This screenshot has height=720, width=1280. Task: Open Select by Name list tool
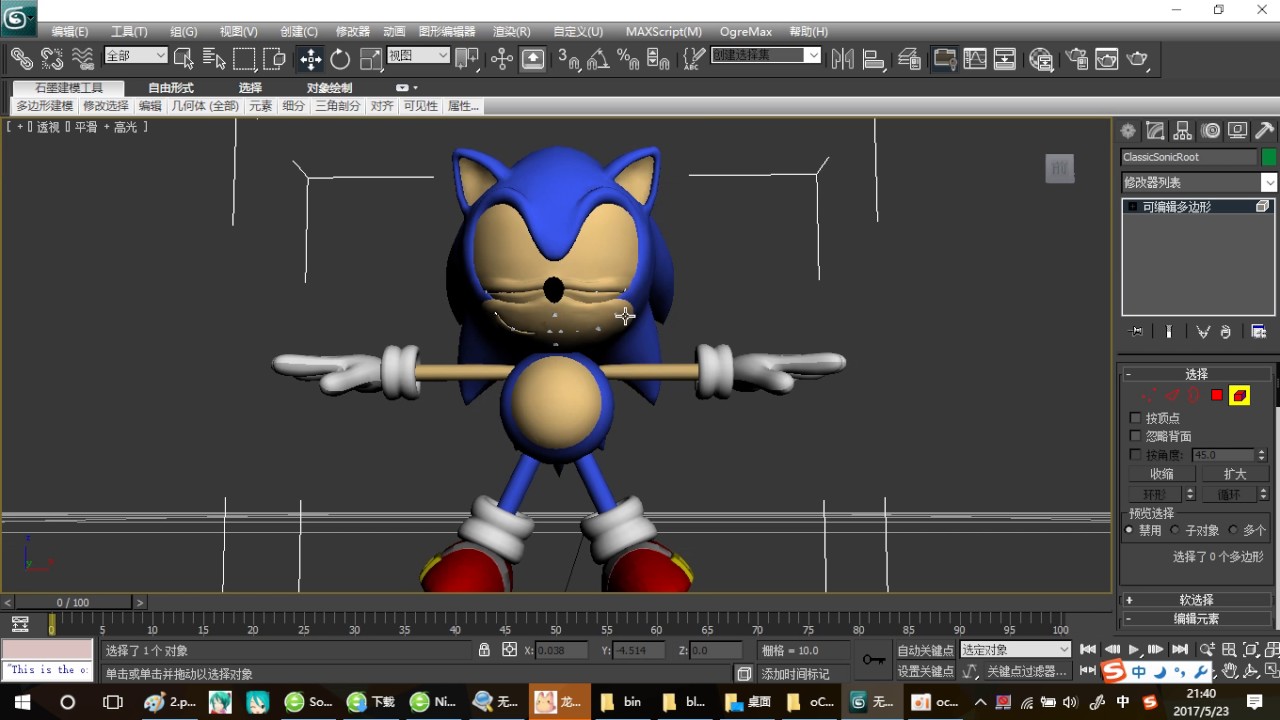click(x=213, y=58)
